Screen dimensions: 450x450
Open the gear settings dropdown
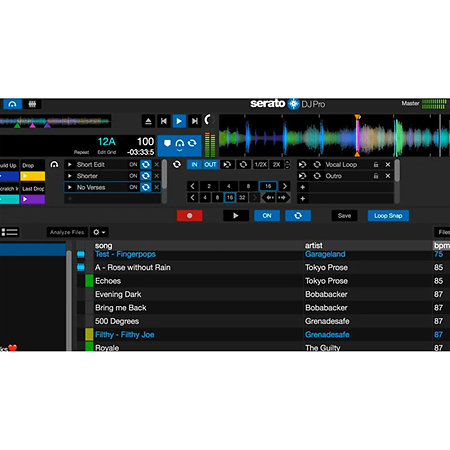[99, 232]
